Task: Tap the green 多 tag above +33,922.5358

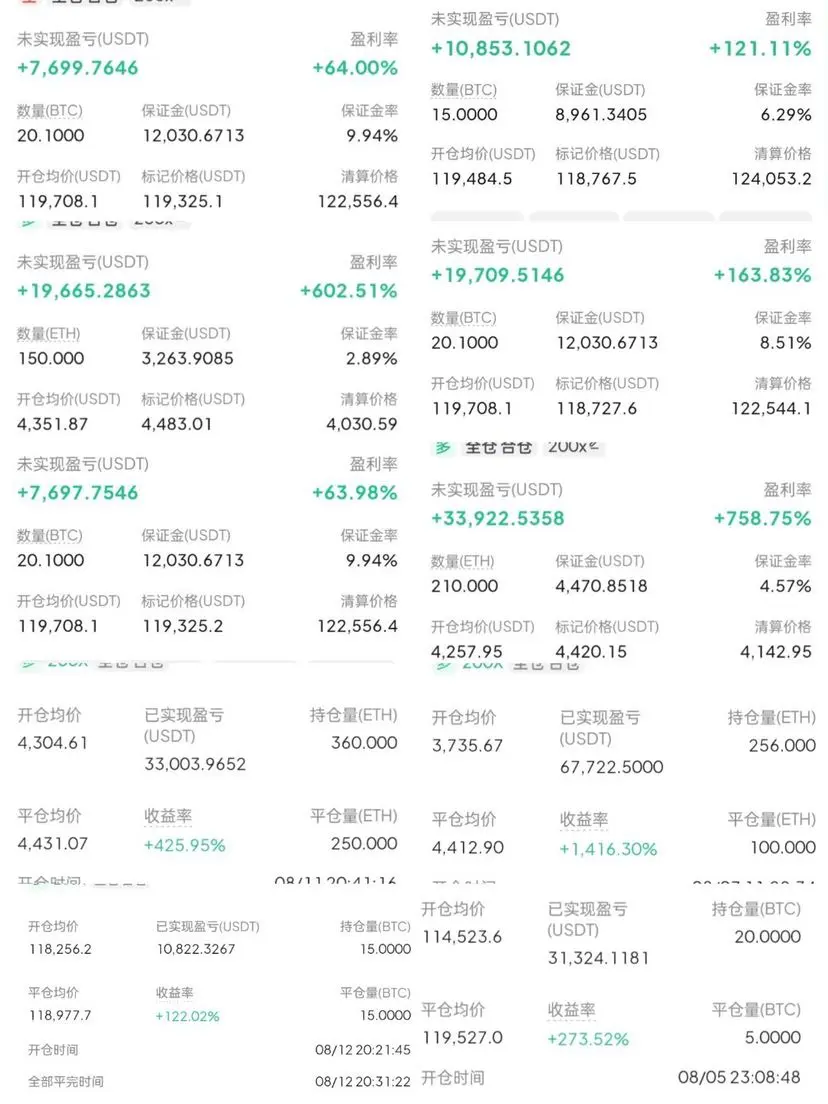Action: point(443,447)
